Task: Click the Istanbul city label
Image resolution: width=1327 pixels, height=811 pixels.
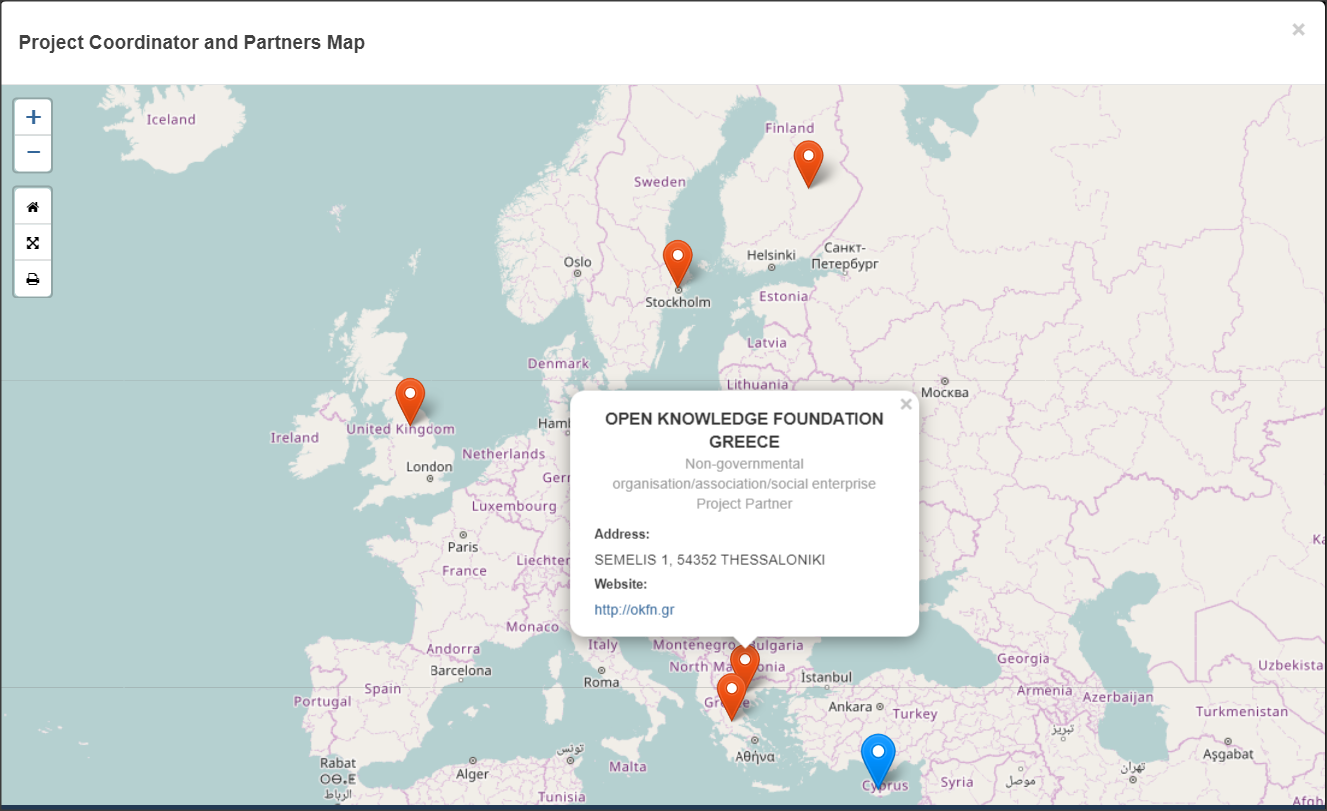Action: click(x=826, y=678)
